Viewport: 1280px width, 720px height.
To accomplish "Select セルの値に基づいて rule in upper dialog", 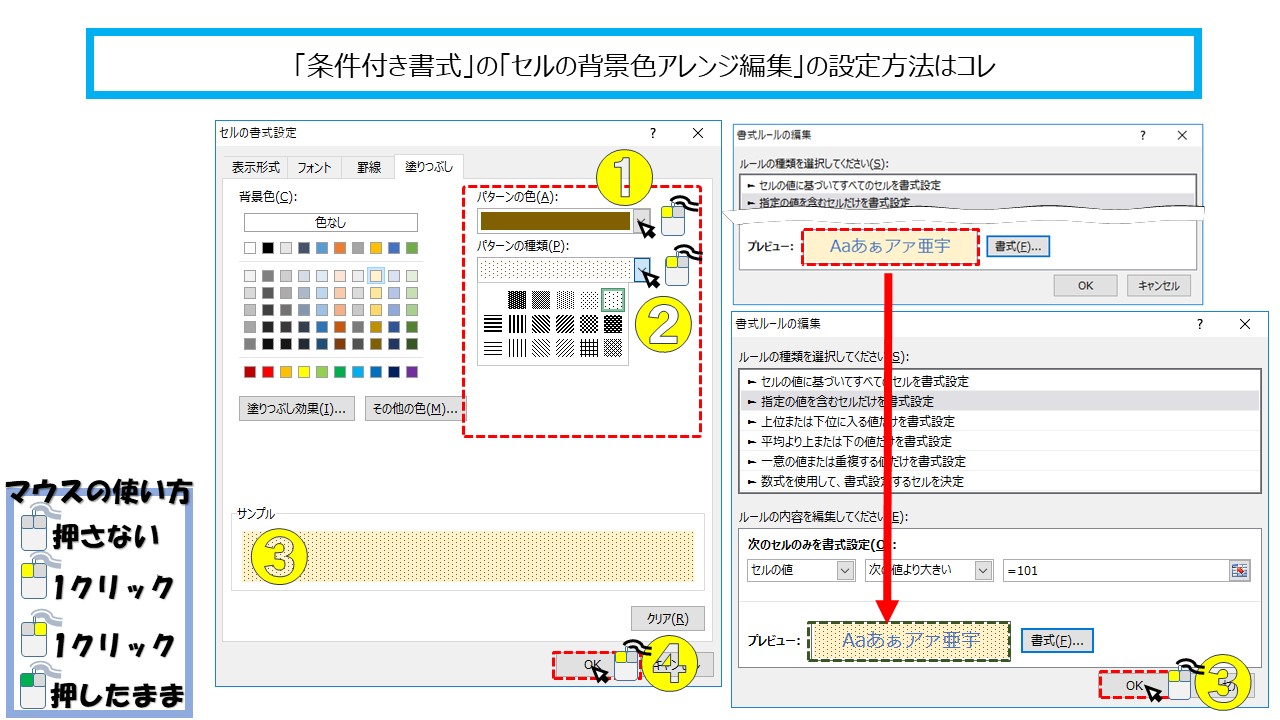I will click(x=967, y=185).
